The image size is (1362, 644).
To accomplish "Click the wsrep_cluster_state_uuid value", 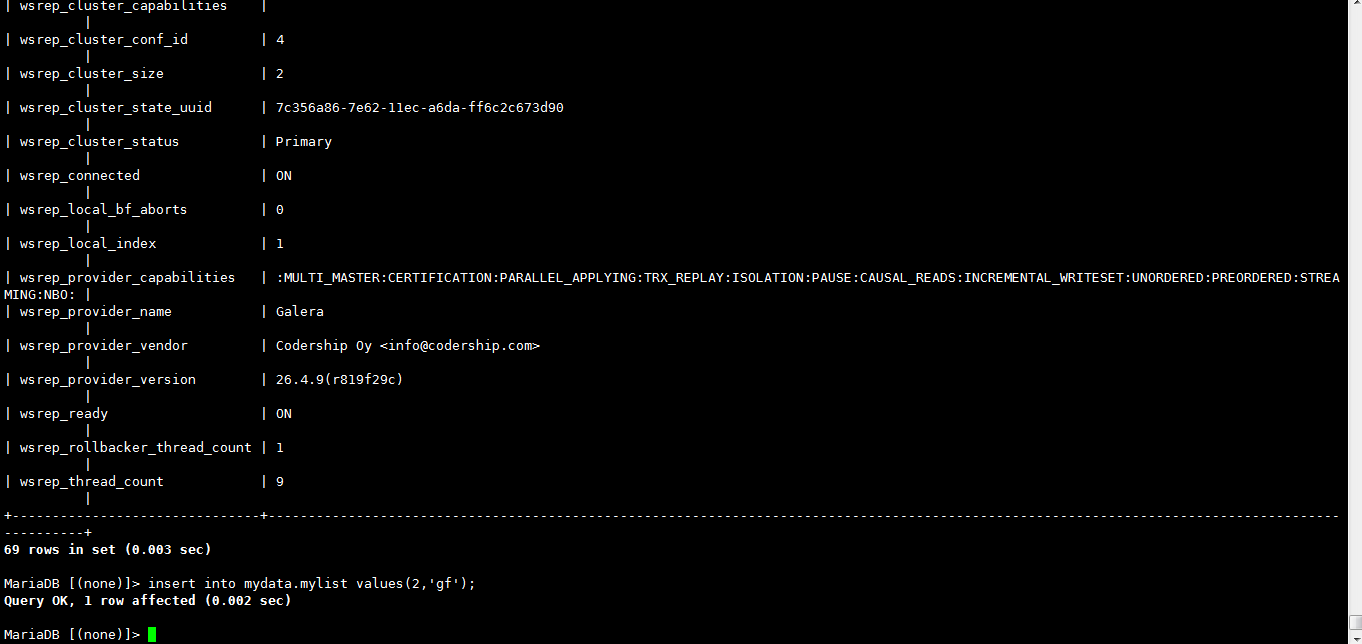I will tap(419, 107).
